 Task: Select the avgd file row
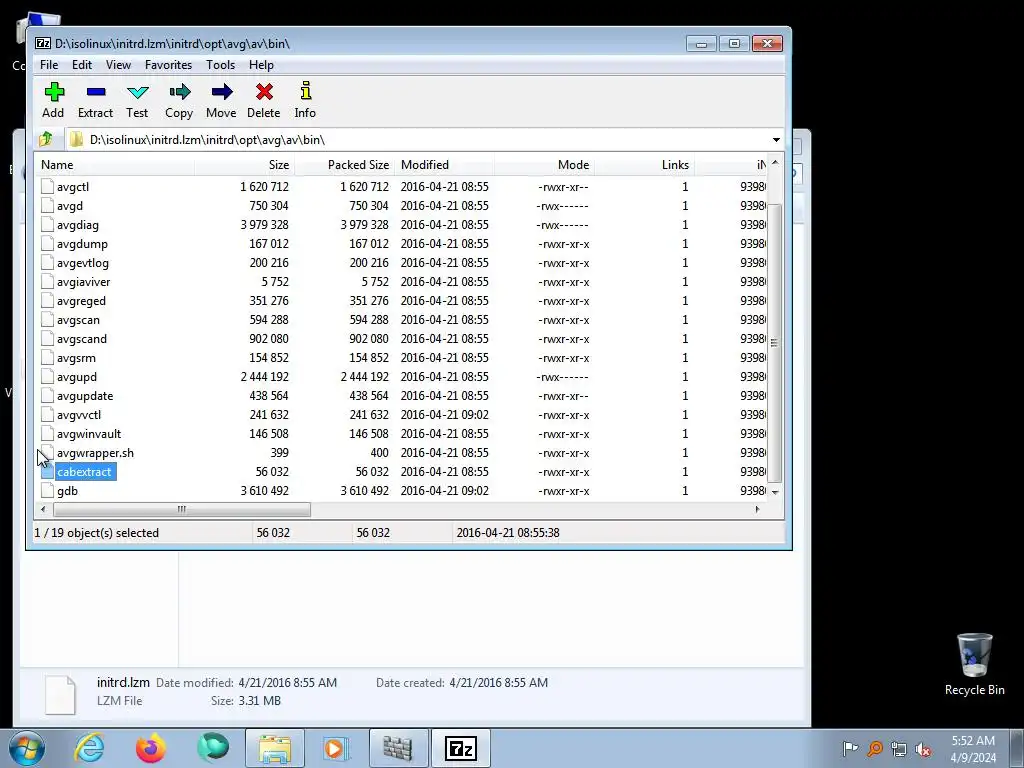pyautogui.click(x=402, y=206)
